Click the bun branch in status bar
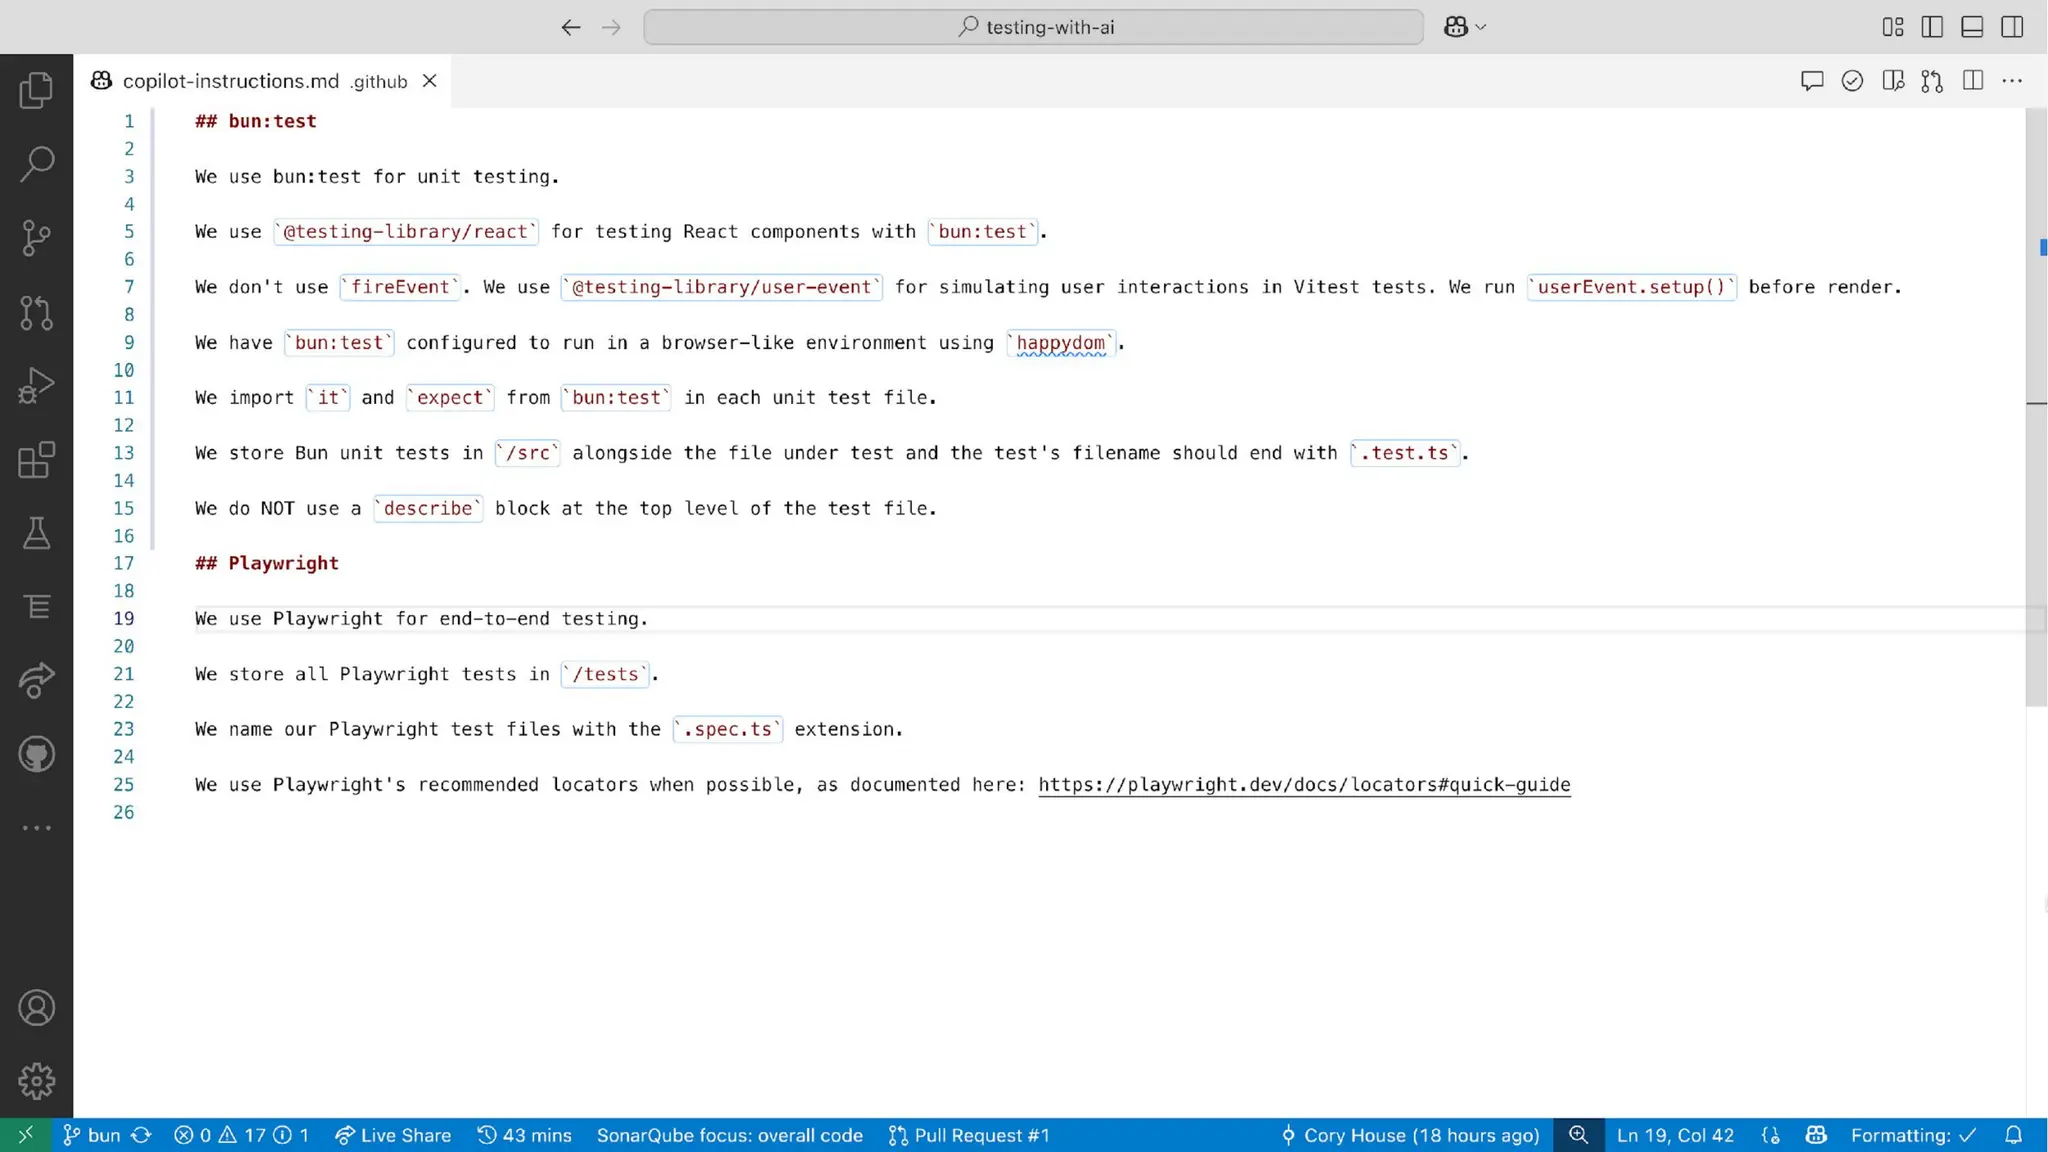Viewport: 2048px width, 1152px height. tap(92, 1135)
